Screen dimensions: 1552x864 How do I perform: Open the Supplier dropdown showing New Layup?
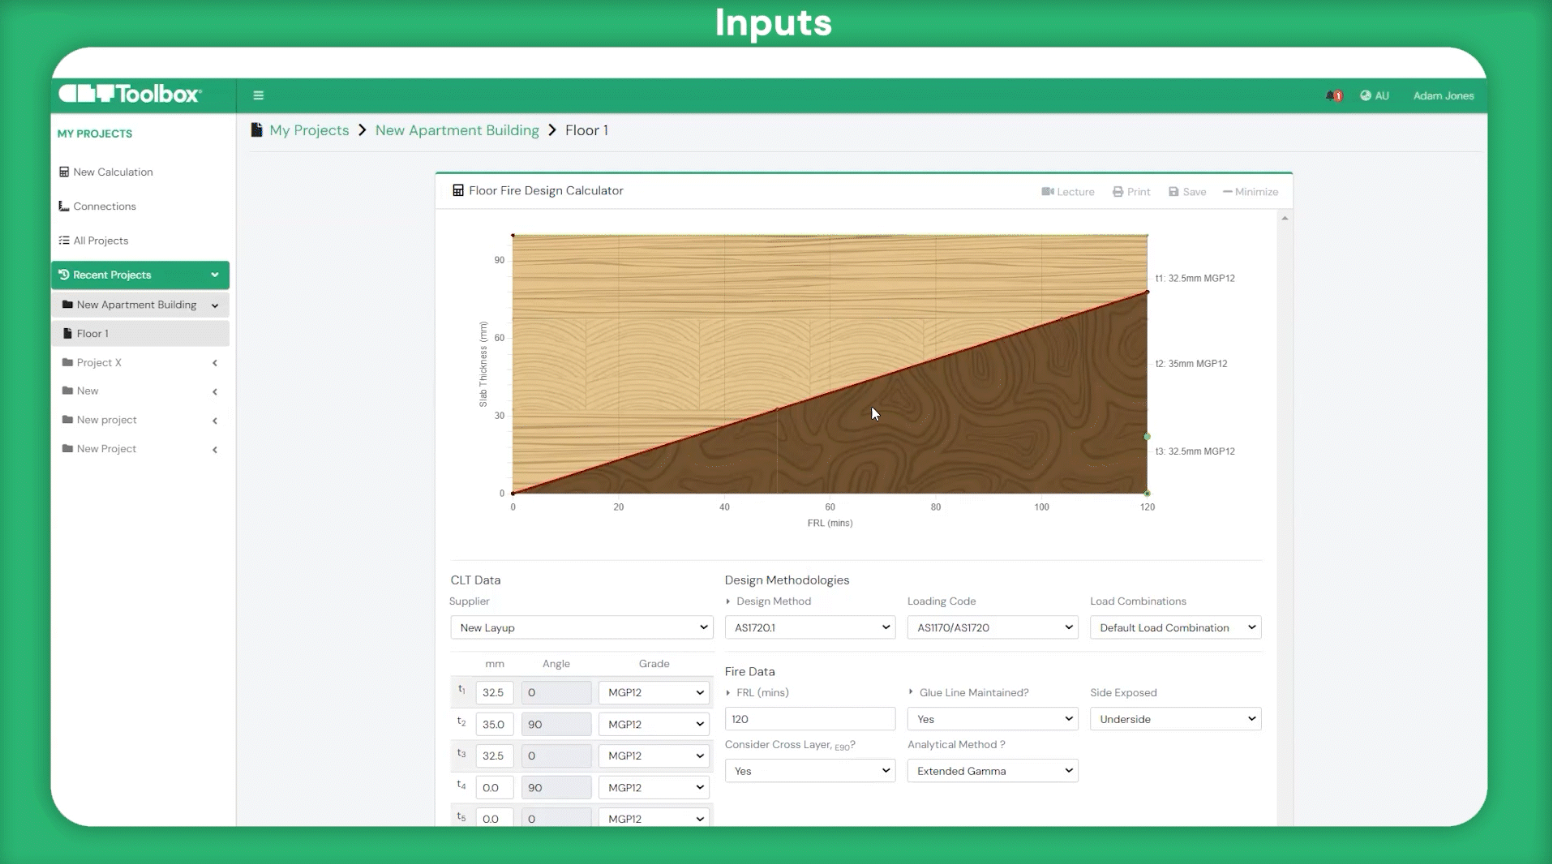pos(581,628)
